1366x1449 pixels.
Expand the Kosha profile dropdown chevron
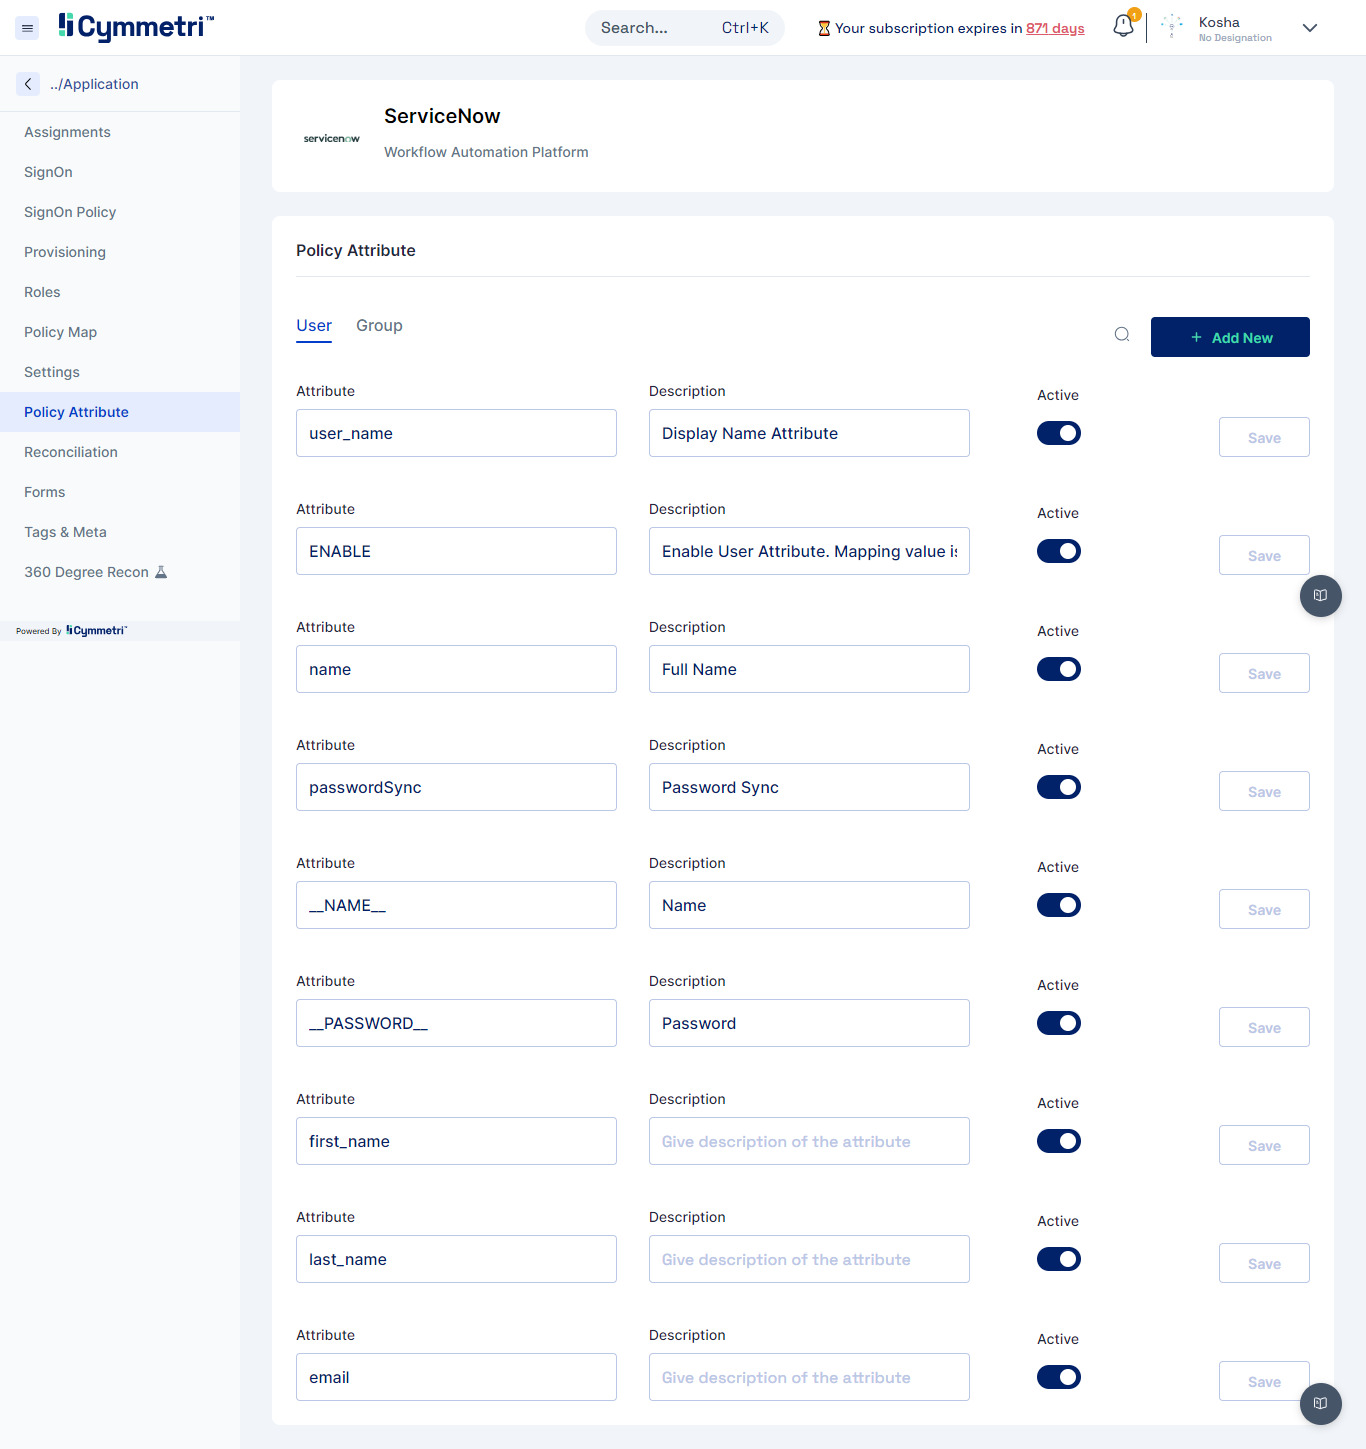pyautogui.click(x=1309, y=28)
